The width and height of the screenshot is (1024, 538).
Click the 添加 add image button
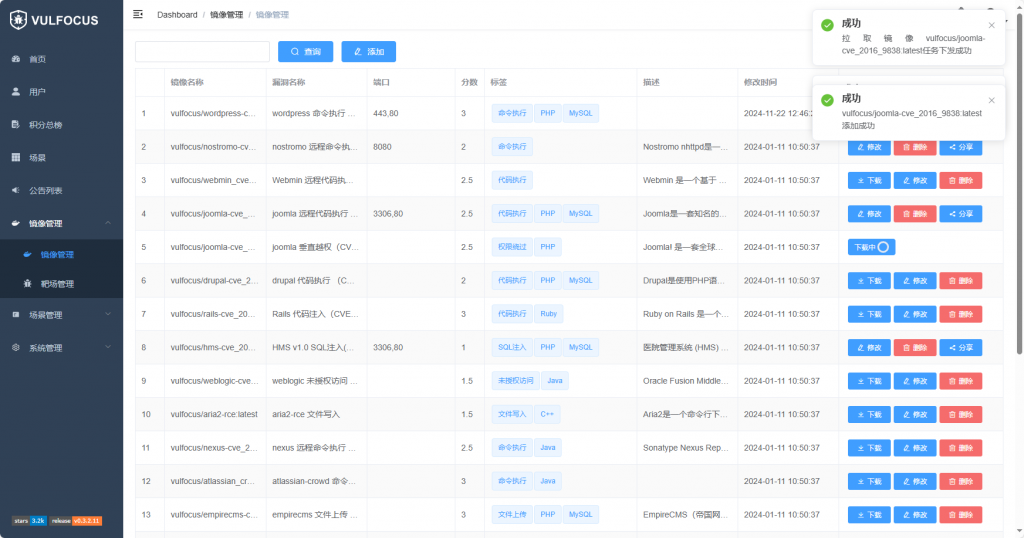coord(368,51)
